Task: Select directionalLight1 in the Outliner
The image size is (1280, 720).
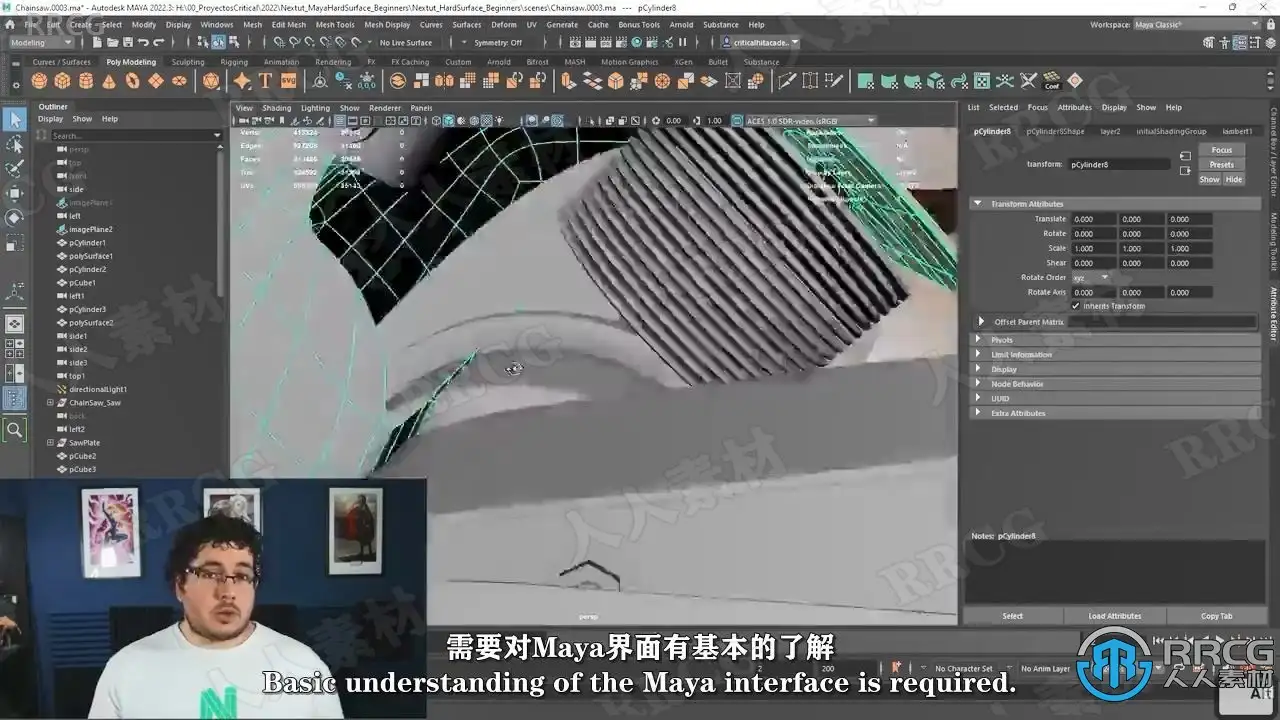Action: [97, 389]
